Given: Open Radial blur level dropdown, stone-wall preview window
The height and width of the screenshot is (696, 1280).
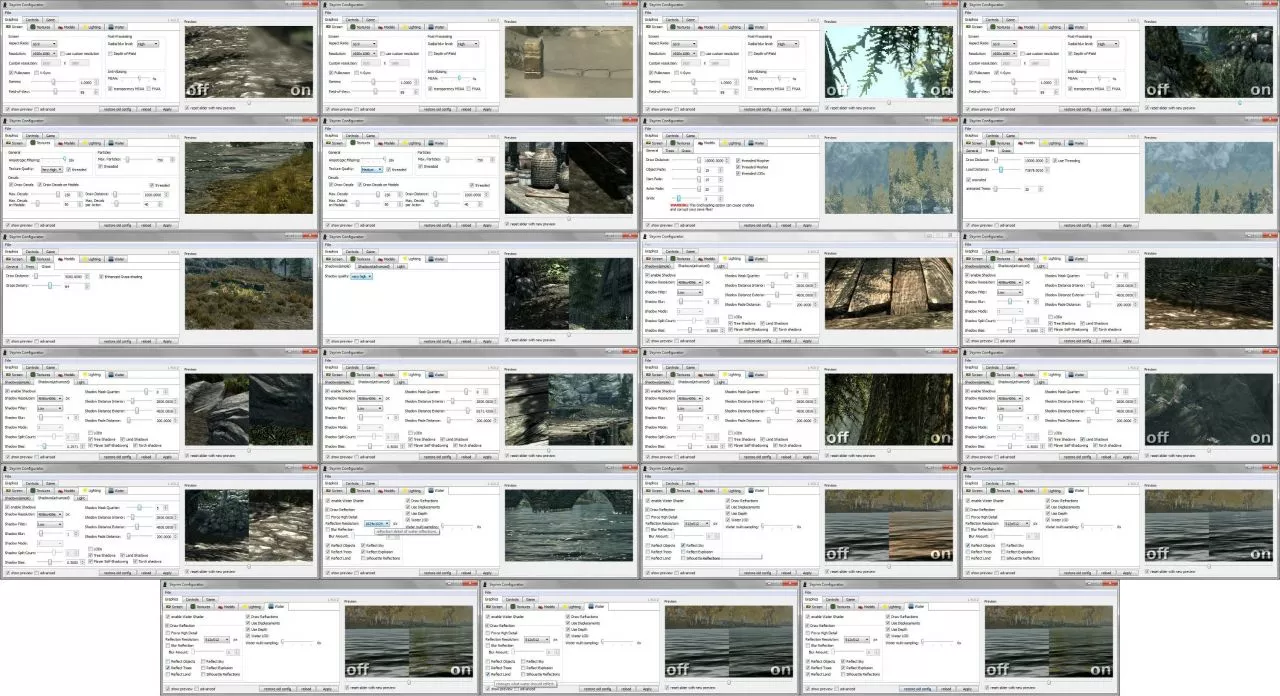Looking at the screenshot, I should click(468, 44).
